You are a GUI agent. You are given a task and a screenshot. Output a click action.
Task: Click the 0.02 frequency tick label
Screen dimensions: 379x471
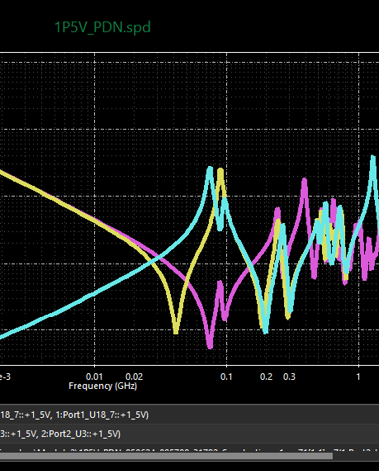134,377
